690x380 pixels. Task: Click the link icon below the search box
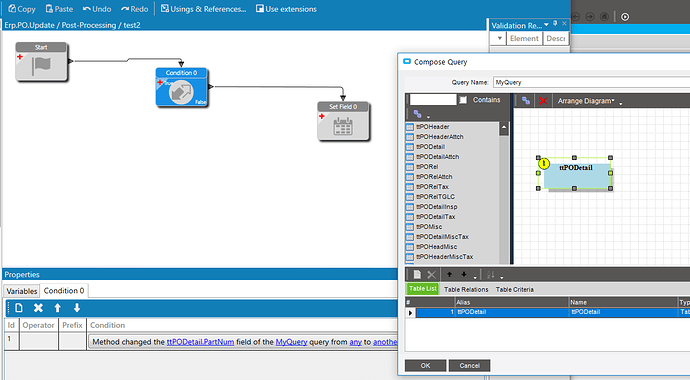(418, 114)
